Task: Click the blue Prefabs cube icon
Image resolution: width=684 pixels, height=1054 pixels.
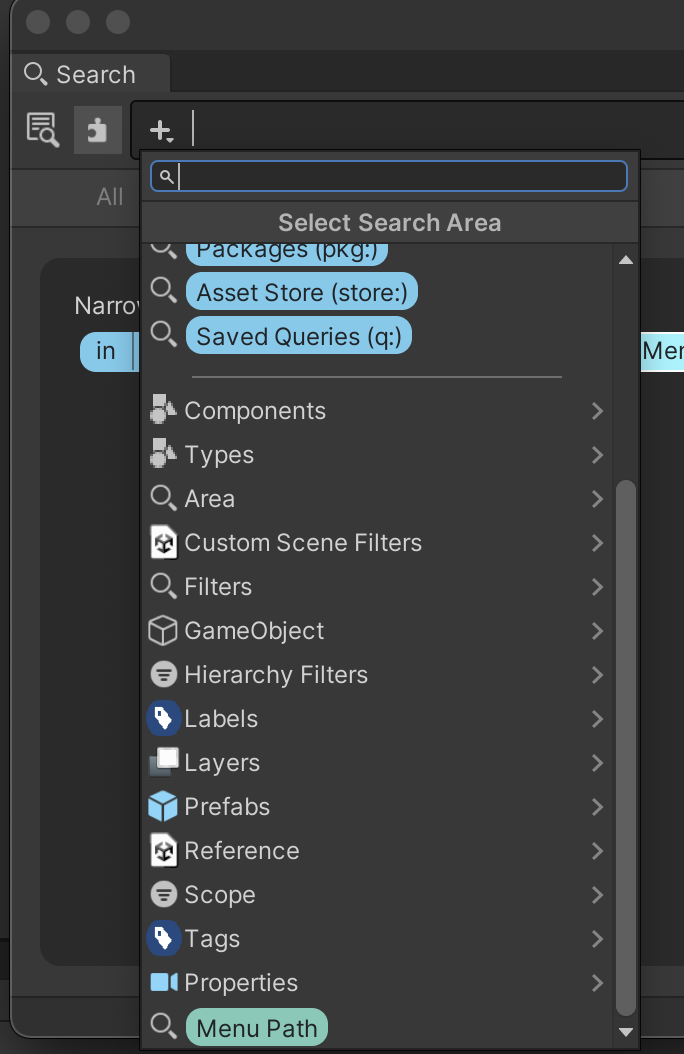Action: (x=163, y=807)
